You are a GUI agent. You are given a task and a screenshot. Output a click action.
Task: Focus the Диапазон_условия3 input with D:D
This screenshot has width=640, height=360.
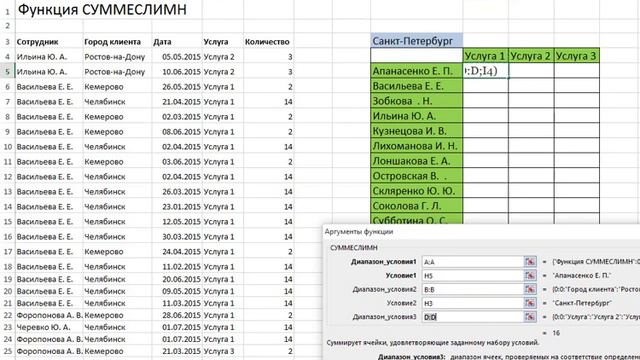tap(473, 317)
